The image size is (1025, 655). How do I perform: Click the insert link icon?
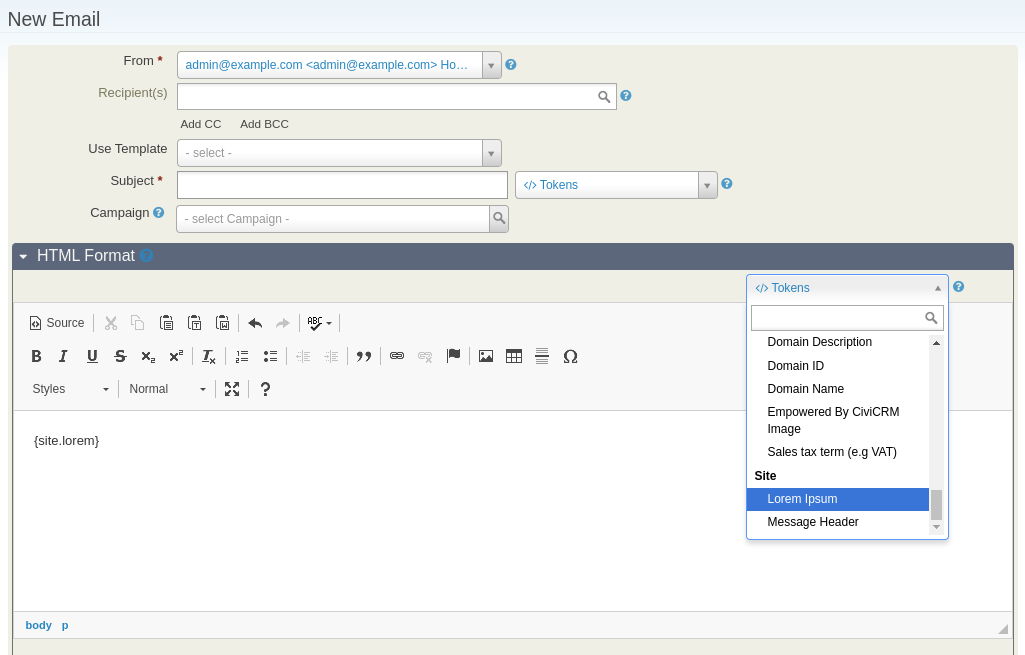pyautogui.click(x=397, y=356)
